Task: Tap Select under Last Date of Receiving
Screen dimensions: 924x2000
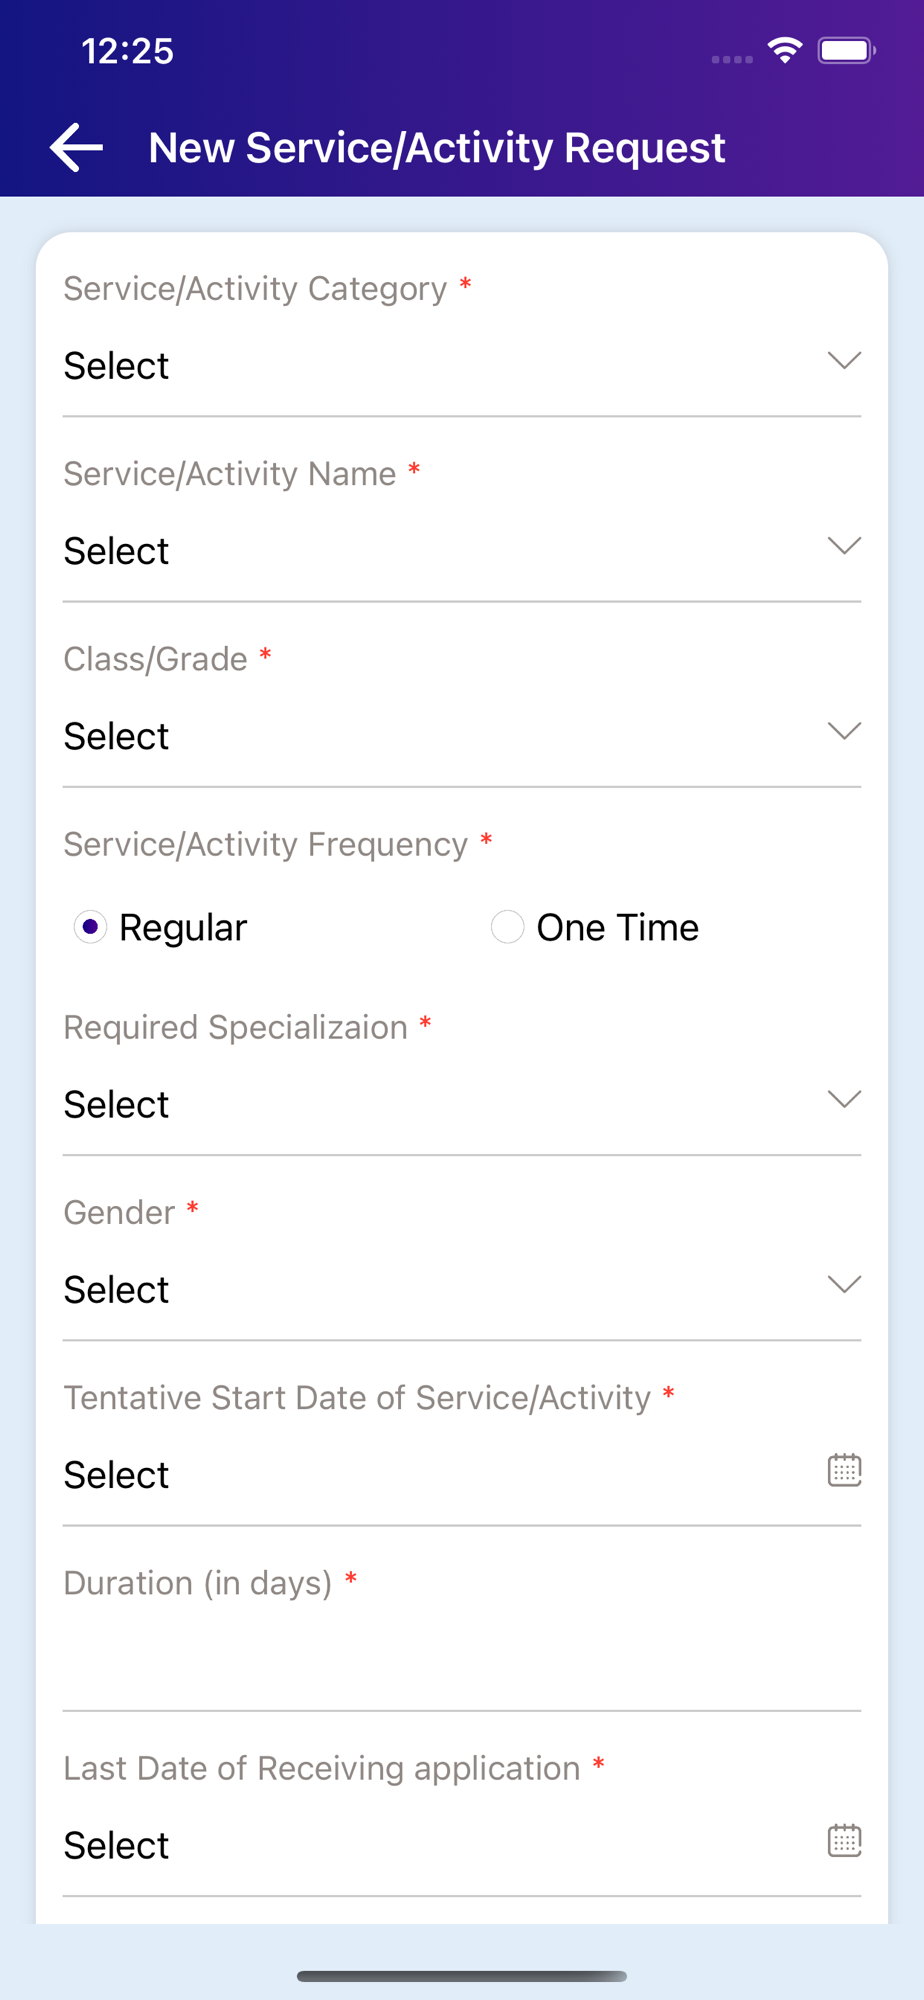Action: tap(117, 1845)
